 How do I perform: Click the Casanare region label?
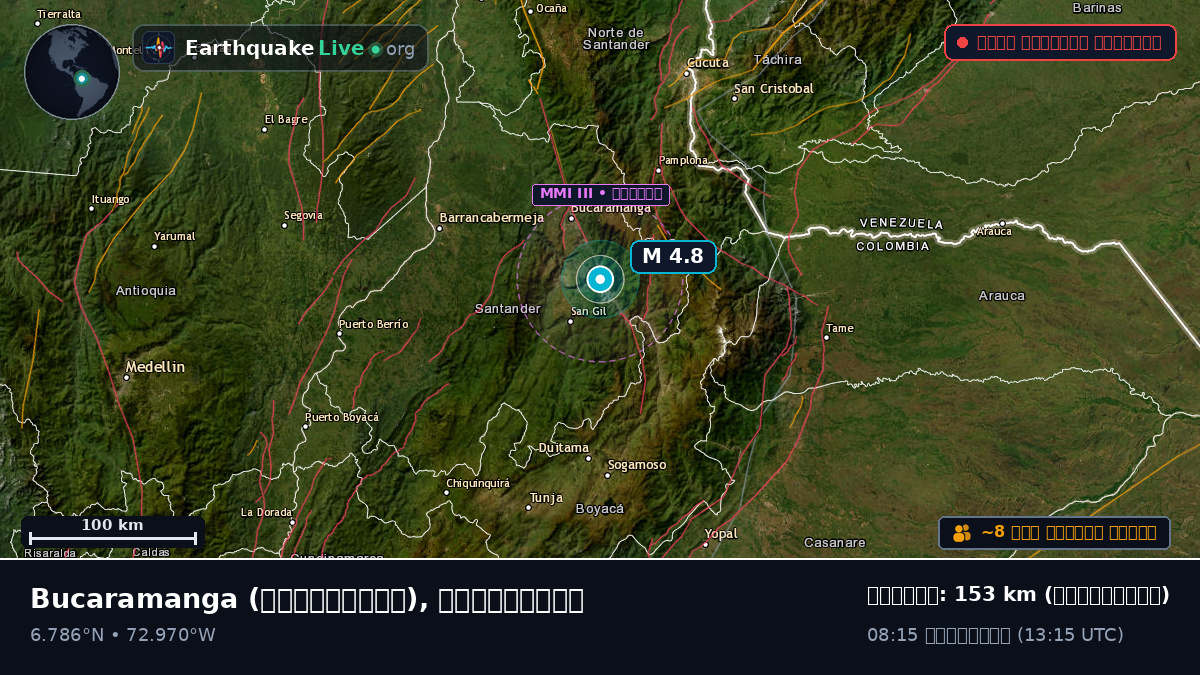click(x=835, y=543)
